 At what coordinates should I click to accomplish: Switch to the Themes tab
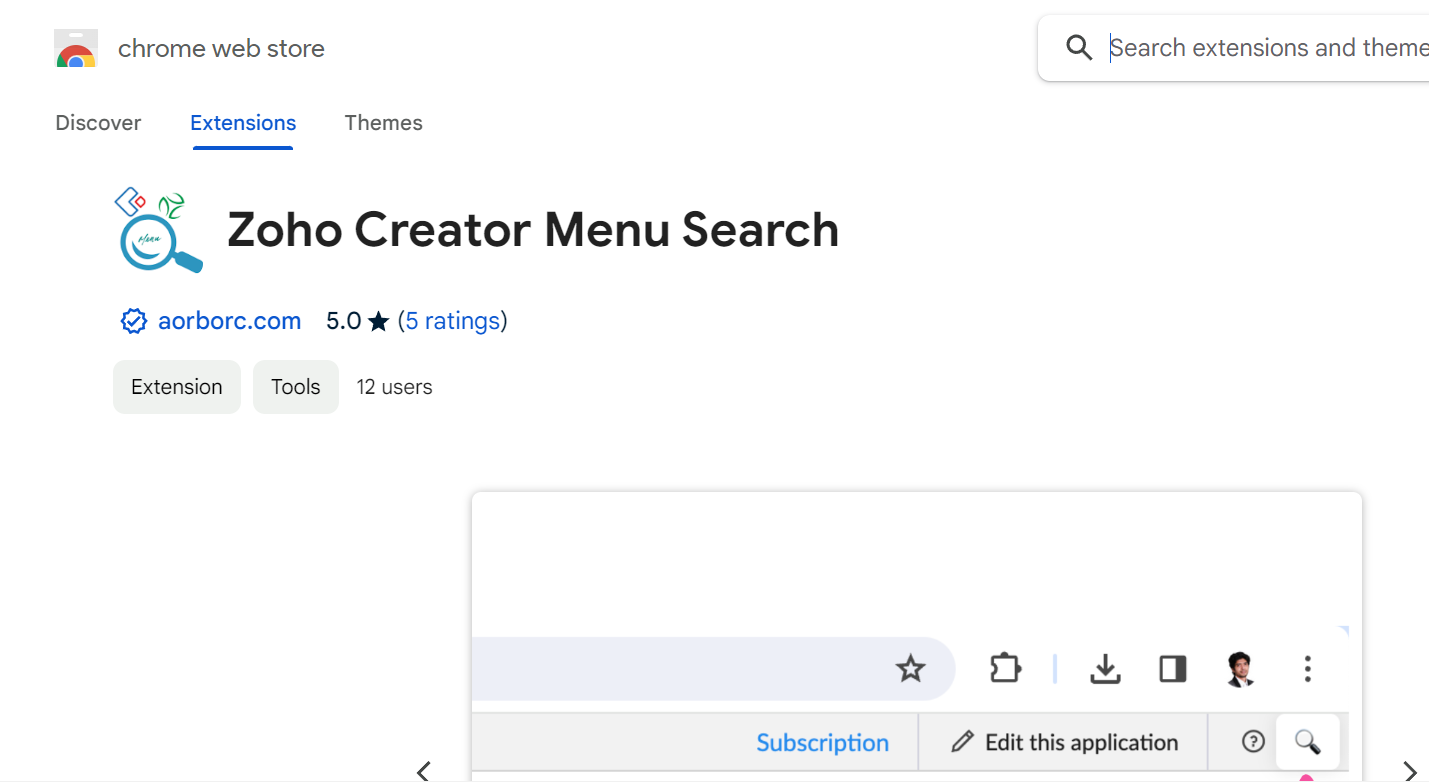pos(383,122)
